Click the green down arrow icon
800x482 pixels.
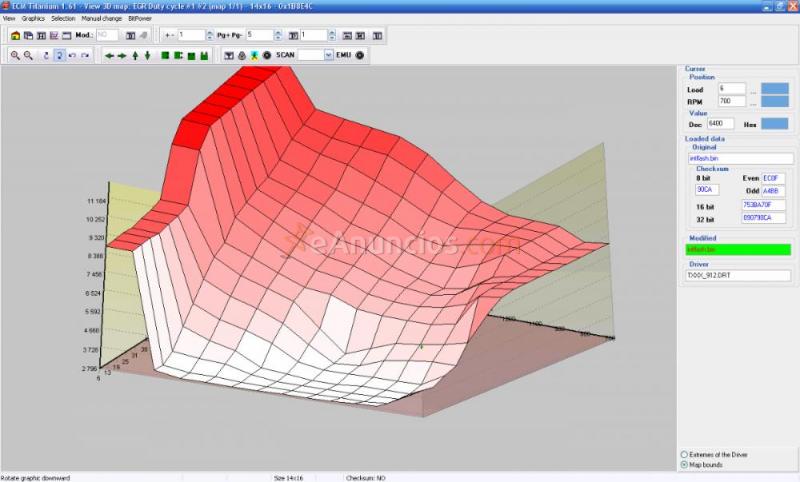[148, 55]
